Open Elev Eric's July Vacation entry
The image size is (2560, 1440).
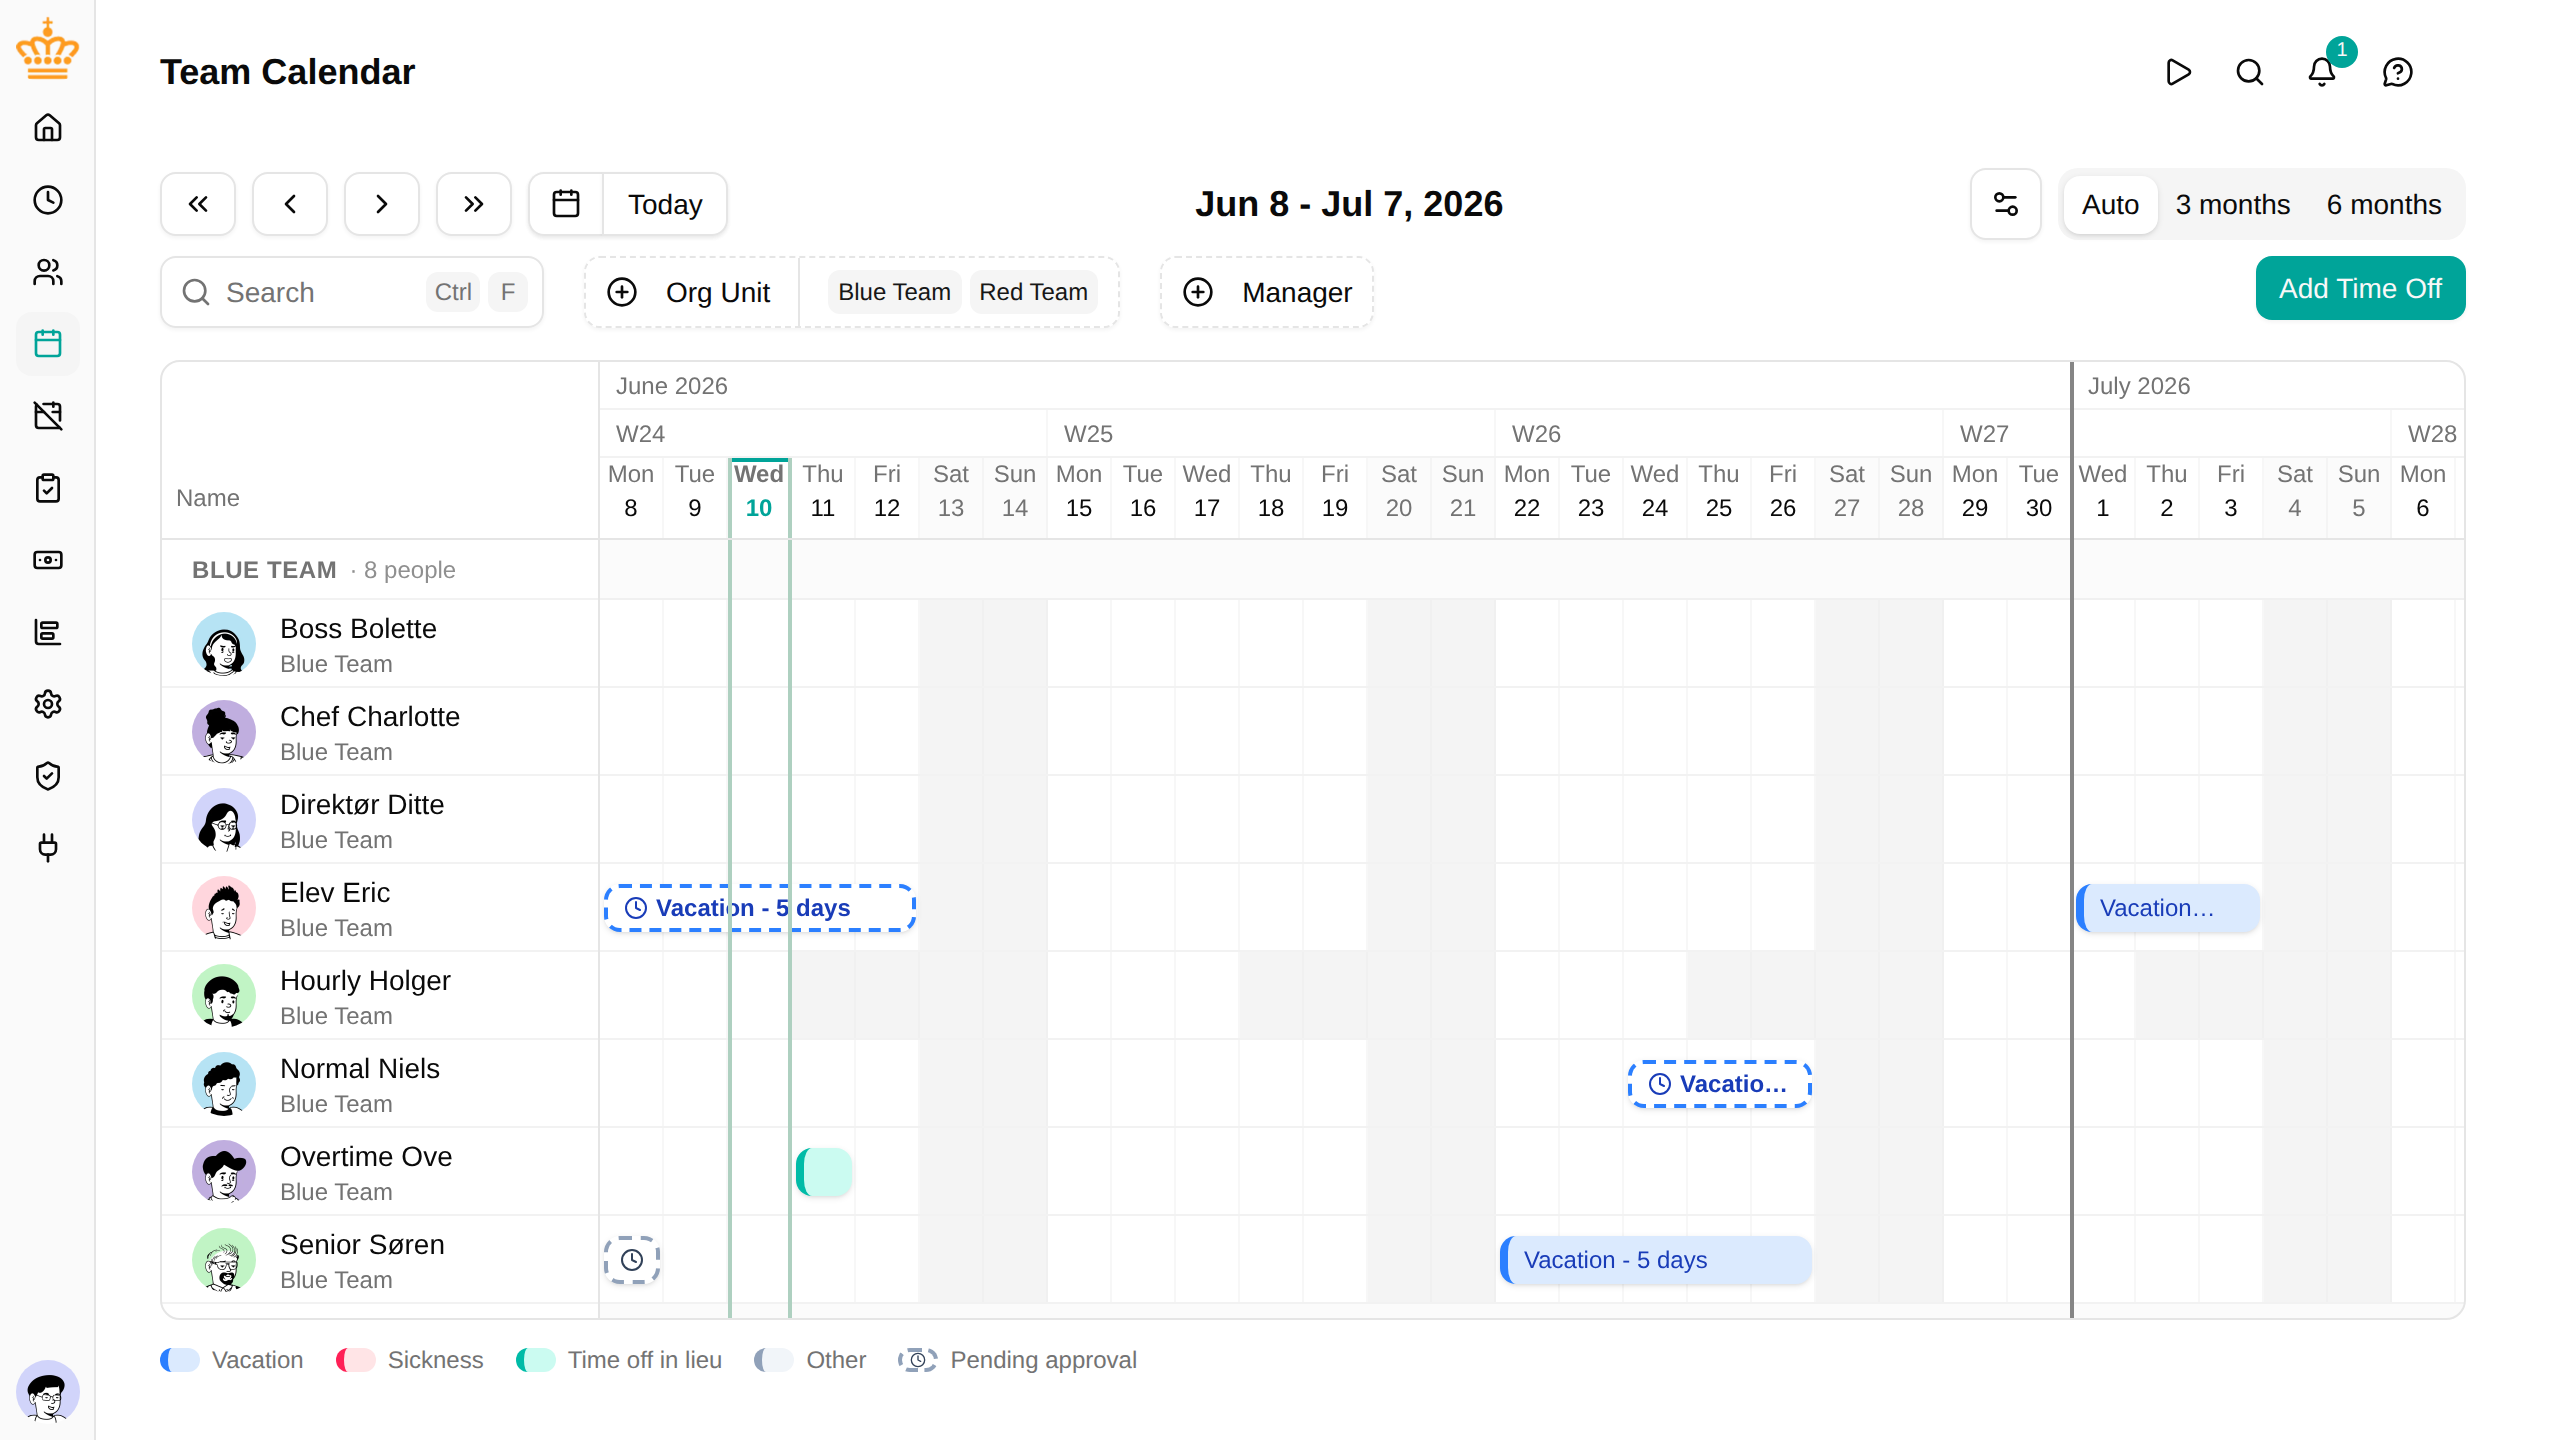click(2167, 908)
